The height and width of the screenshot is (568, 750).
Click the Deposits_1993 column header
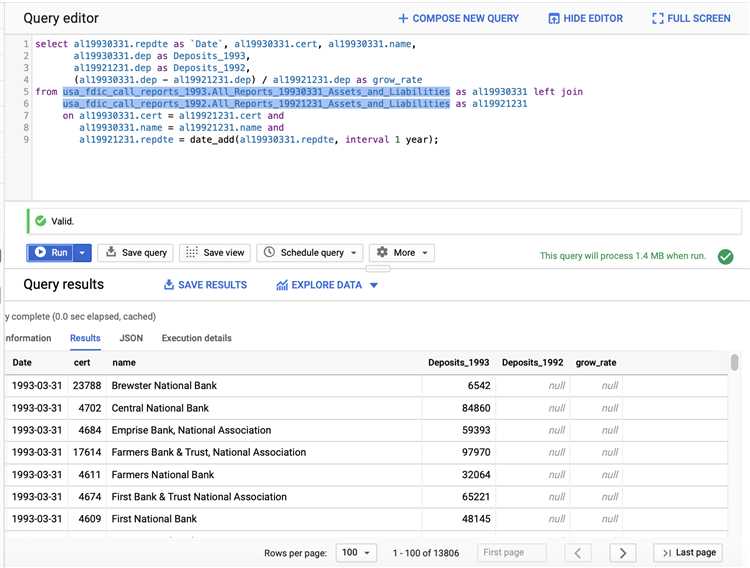(459, 362)
